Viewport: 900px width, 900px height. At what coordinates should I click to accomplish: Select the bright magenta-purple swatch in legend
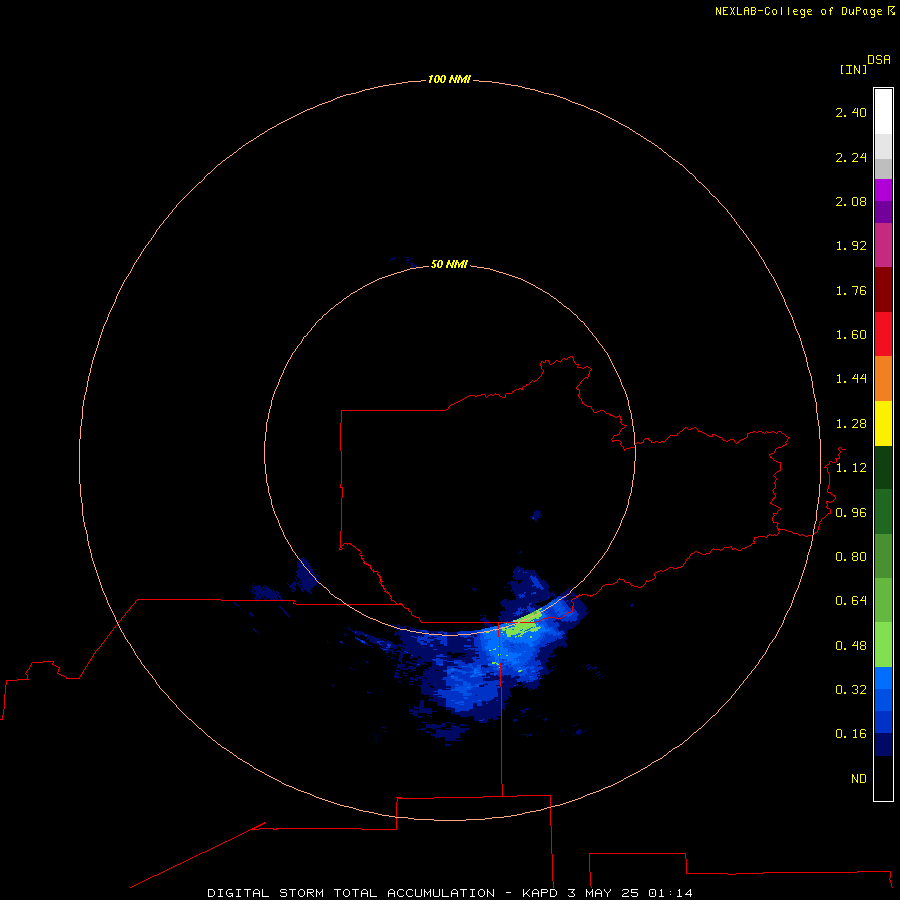883,190
